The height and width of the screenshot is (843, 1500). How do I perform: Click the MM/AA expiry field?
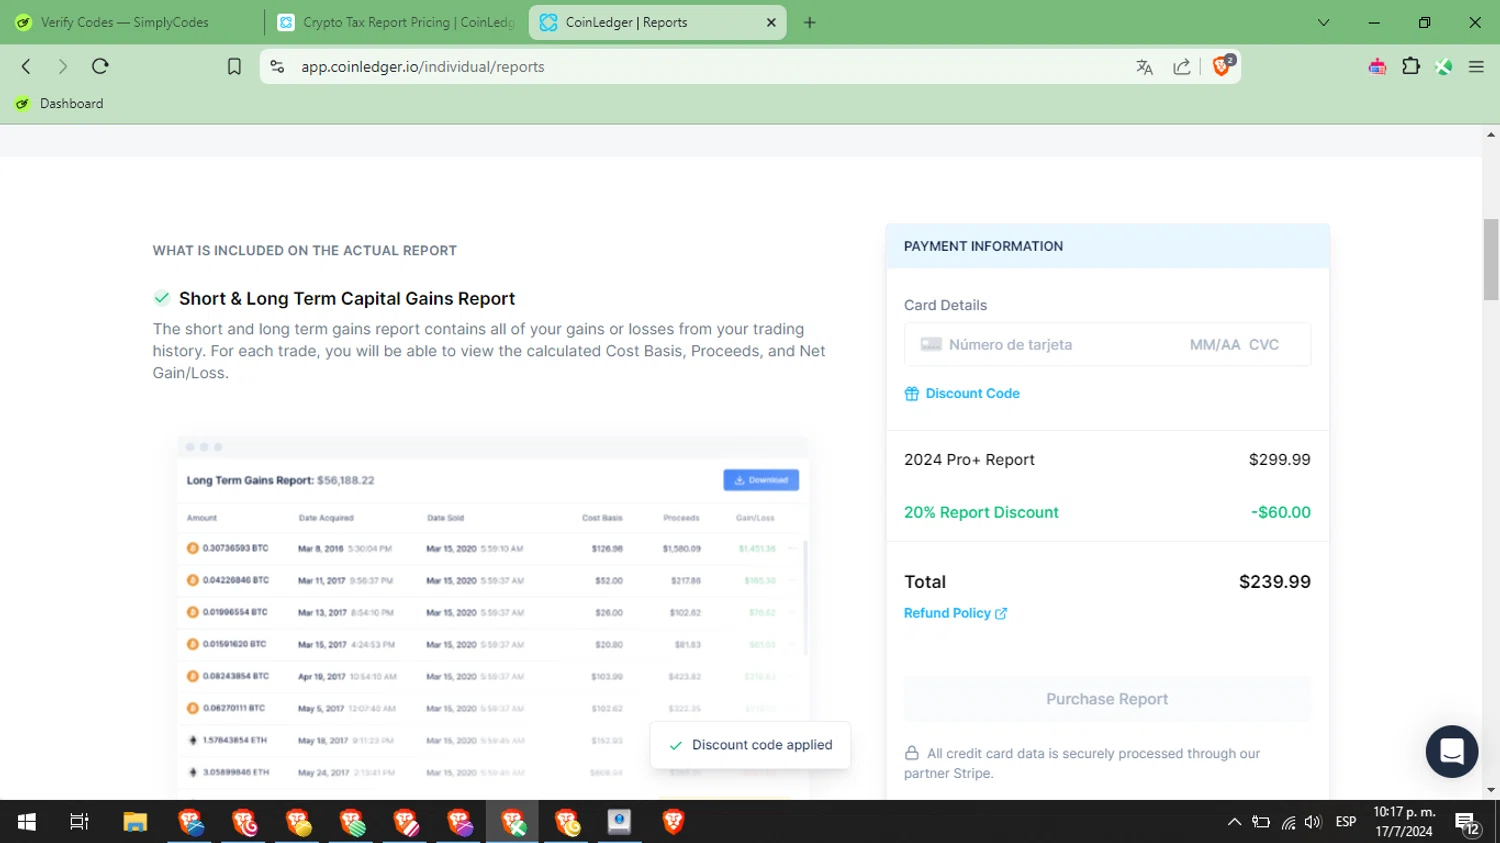(1214, 344)
